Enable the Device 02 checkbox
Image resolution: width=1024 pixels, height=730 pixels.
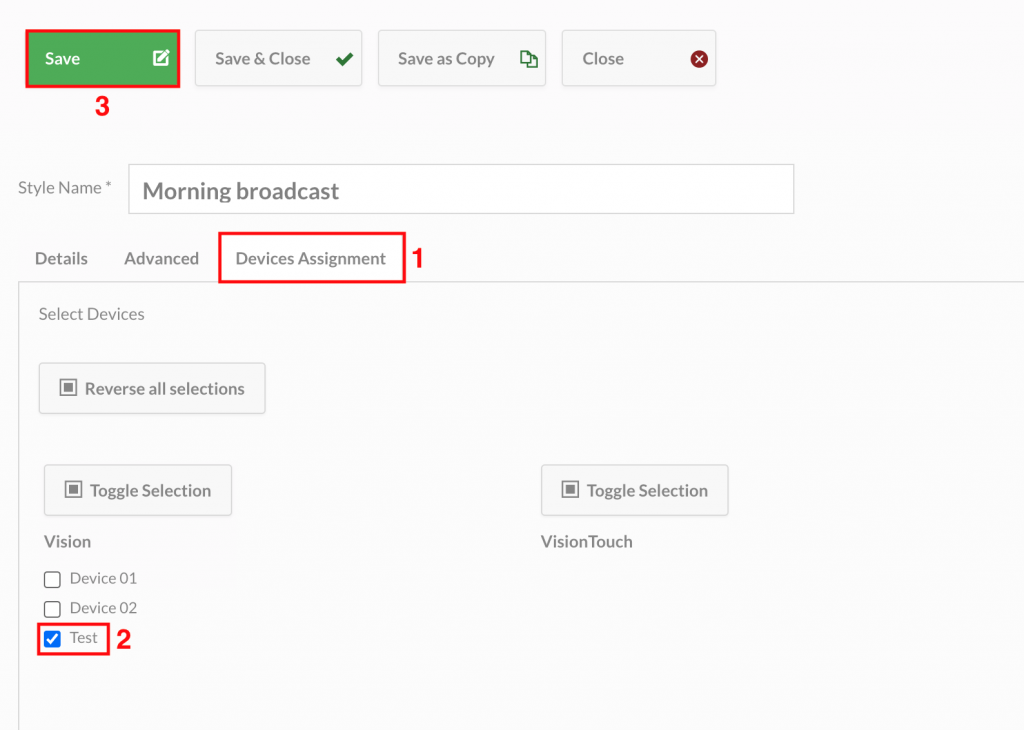point(52,609)
